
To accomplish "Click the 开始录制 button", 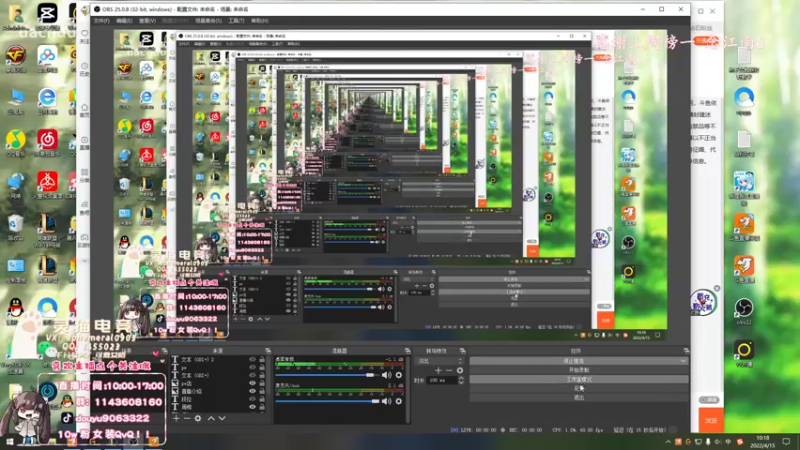I will [x=579, y=370].
